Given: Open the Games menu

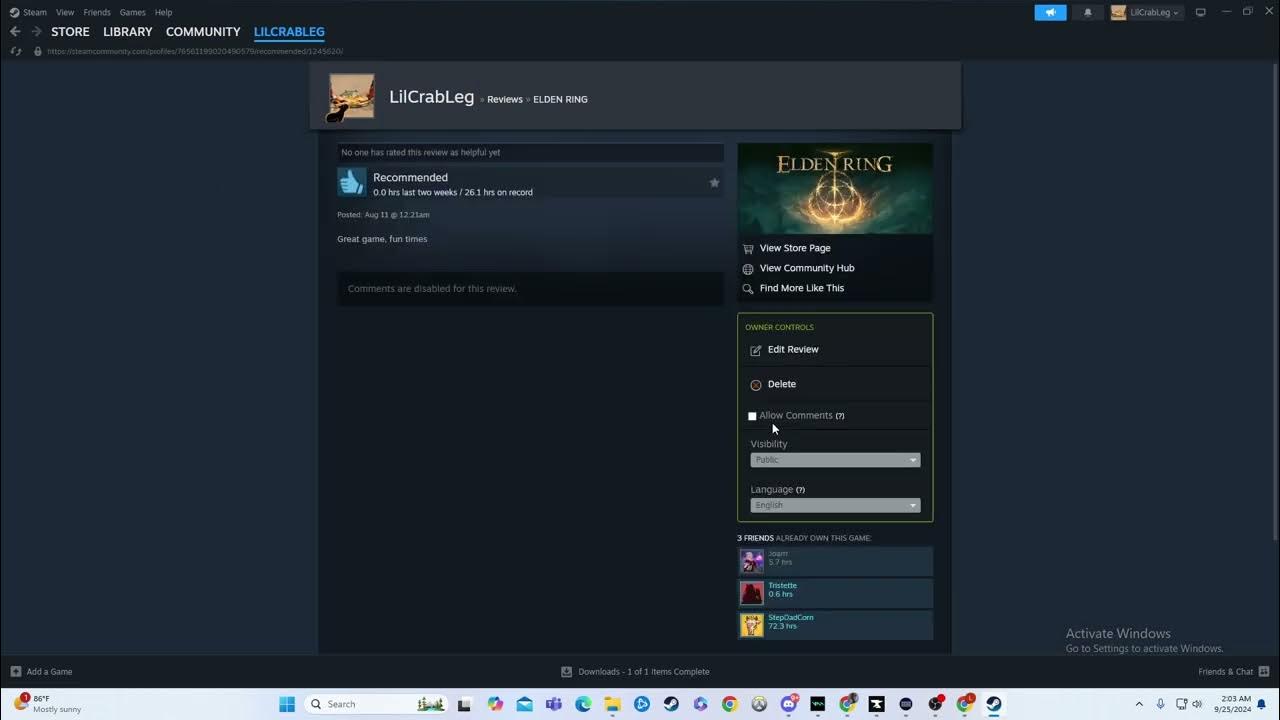Looking at the screenshot, I should tap(132, 12).
